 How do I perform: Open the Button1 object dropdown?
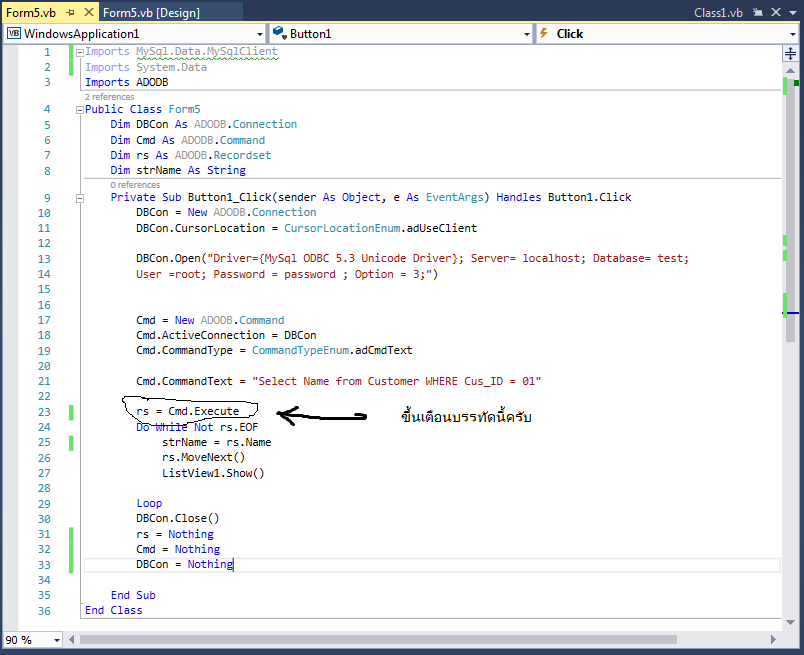click(x=527, y=34)
